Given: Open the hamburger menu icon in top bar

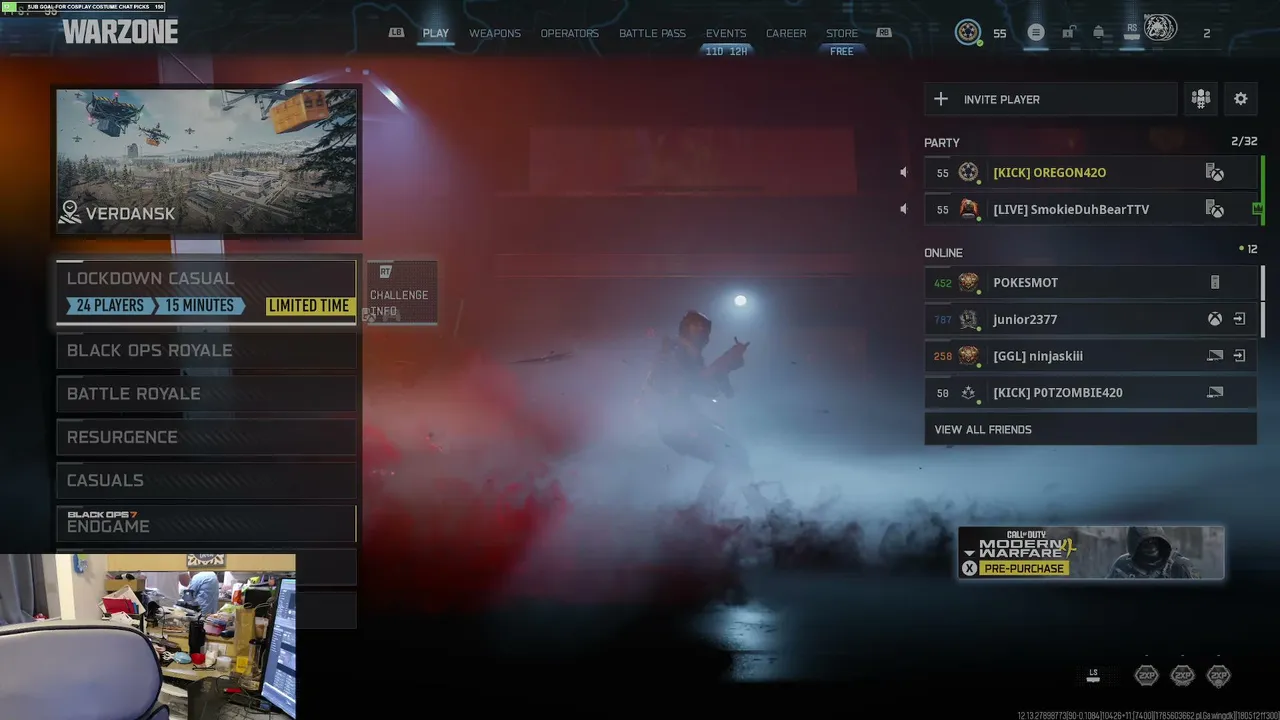Looking at the screenshot, I should [x=1036, y=32].
